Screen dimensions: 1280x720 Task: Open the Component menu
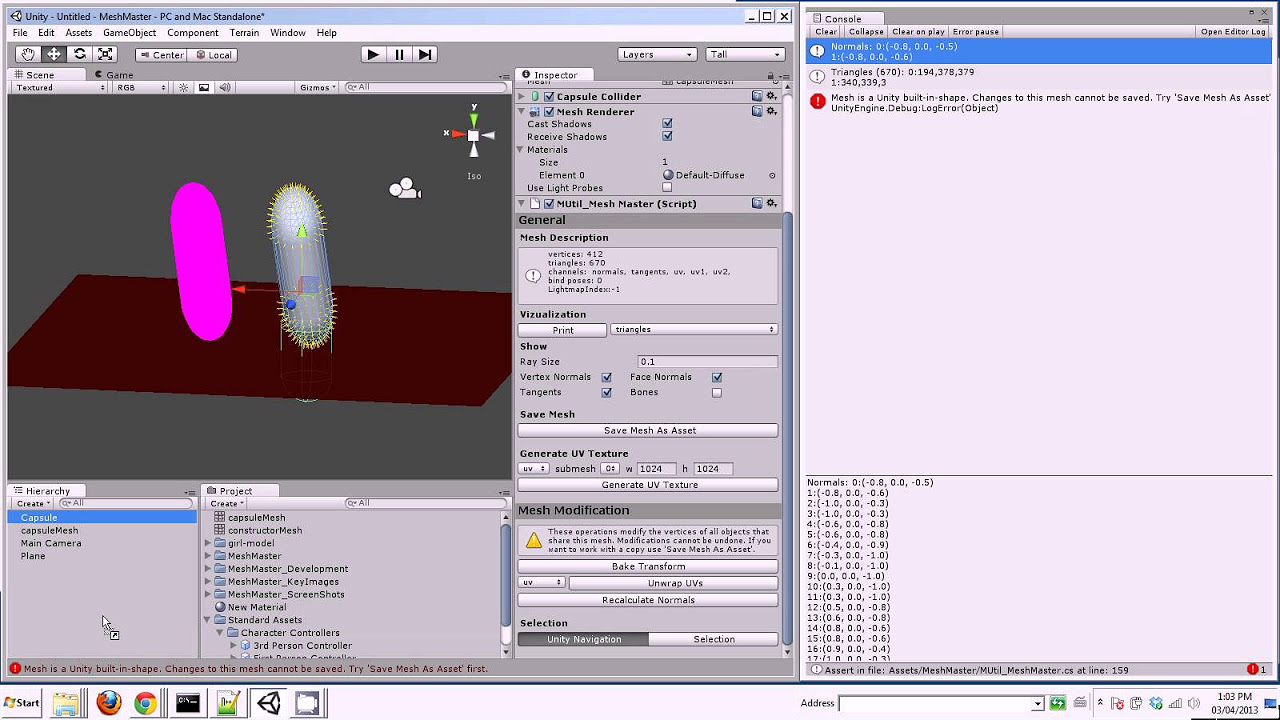pos(192,33)
